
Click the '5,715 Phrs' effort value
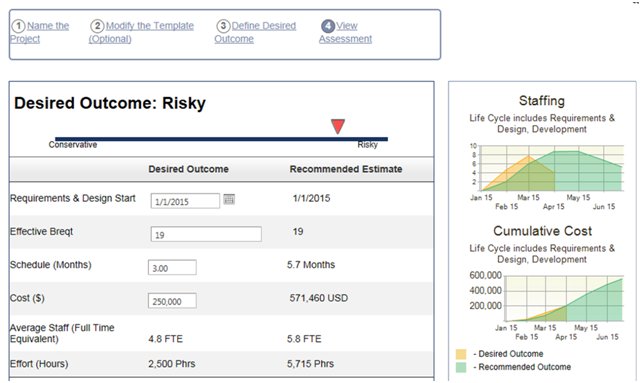click(x=310, y=364)
